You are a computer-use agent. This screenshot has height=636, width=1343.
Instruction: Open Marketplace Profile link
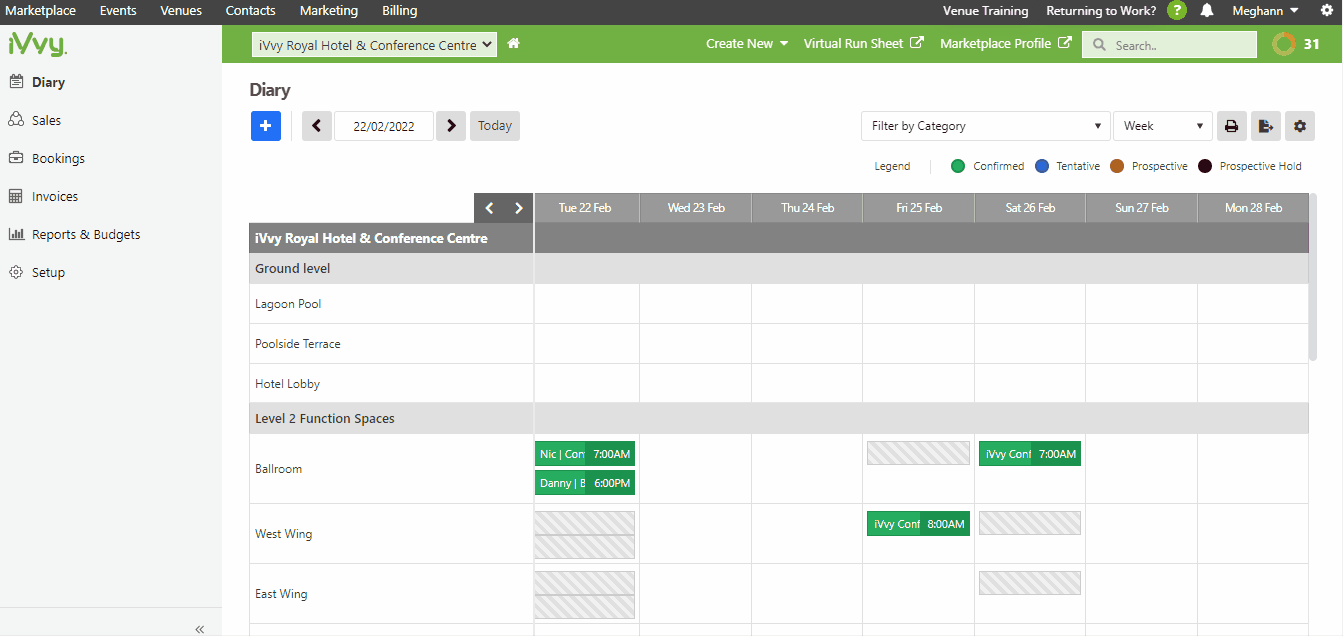pos(1006,44)
